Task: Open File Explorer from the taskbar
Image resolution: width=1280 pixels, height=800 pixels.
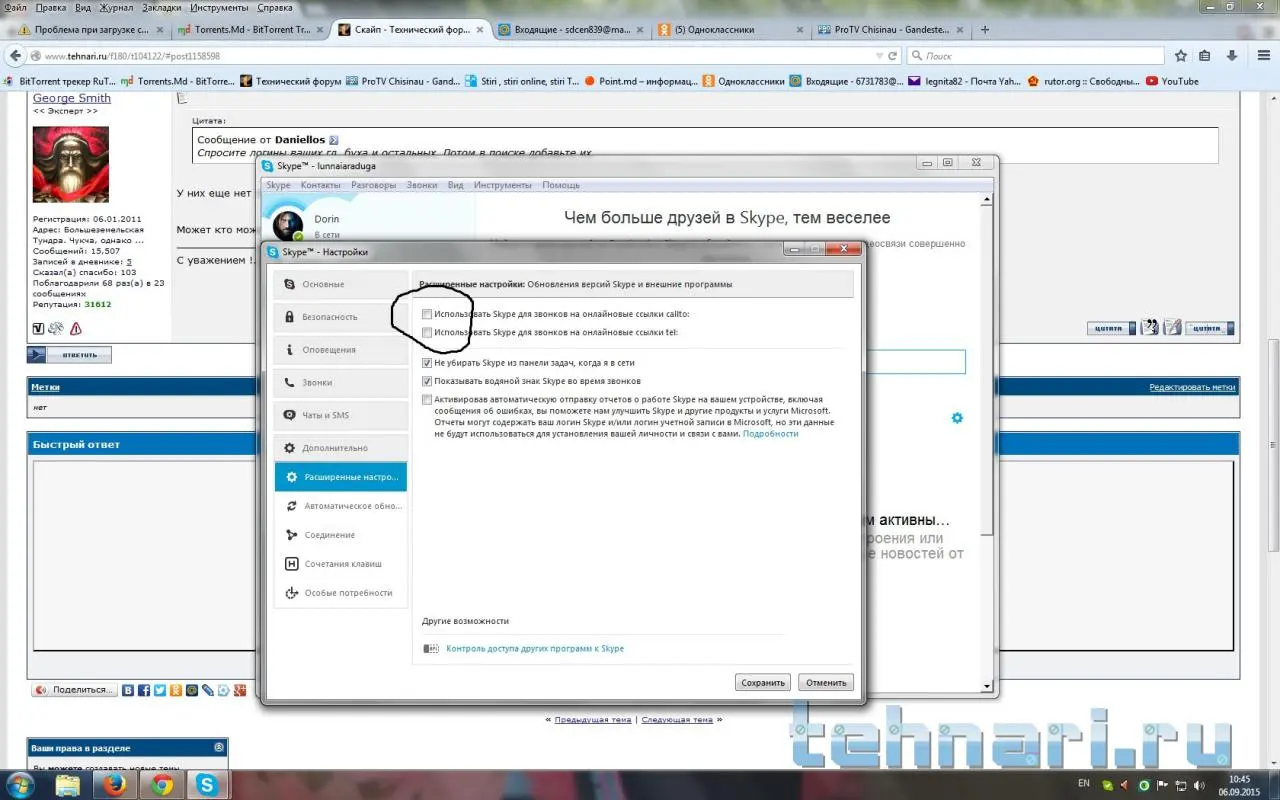Action: tap(68, 785)
